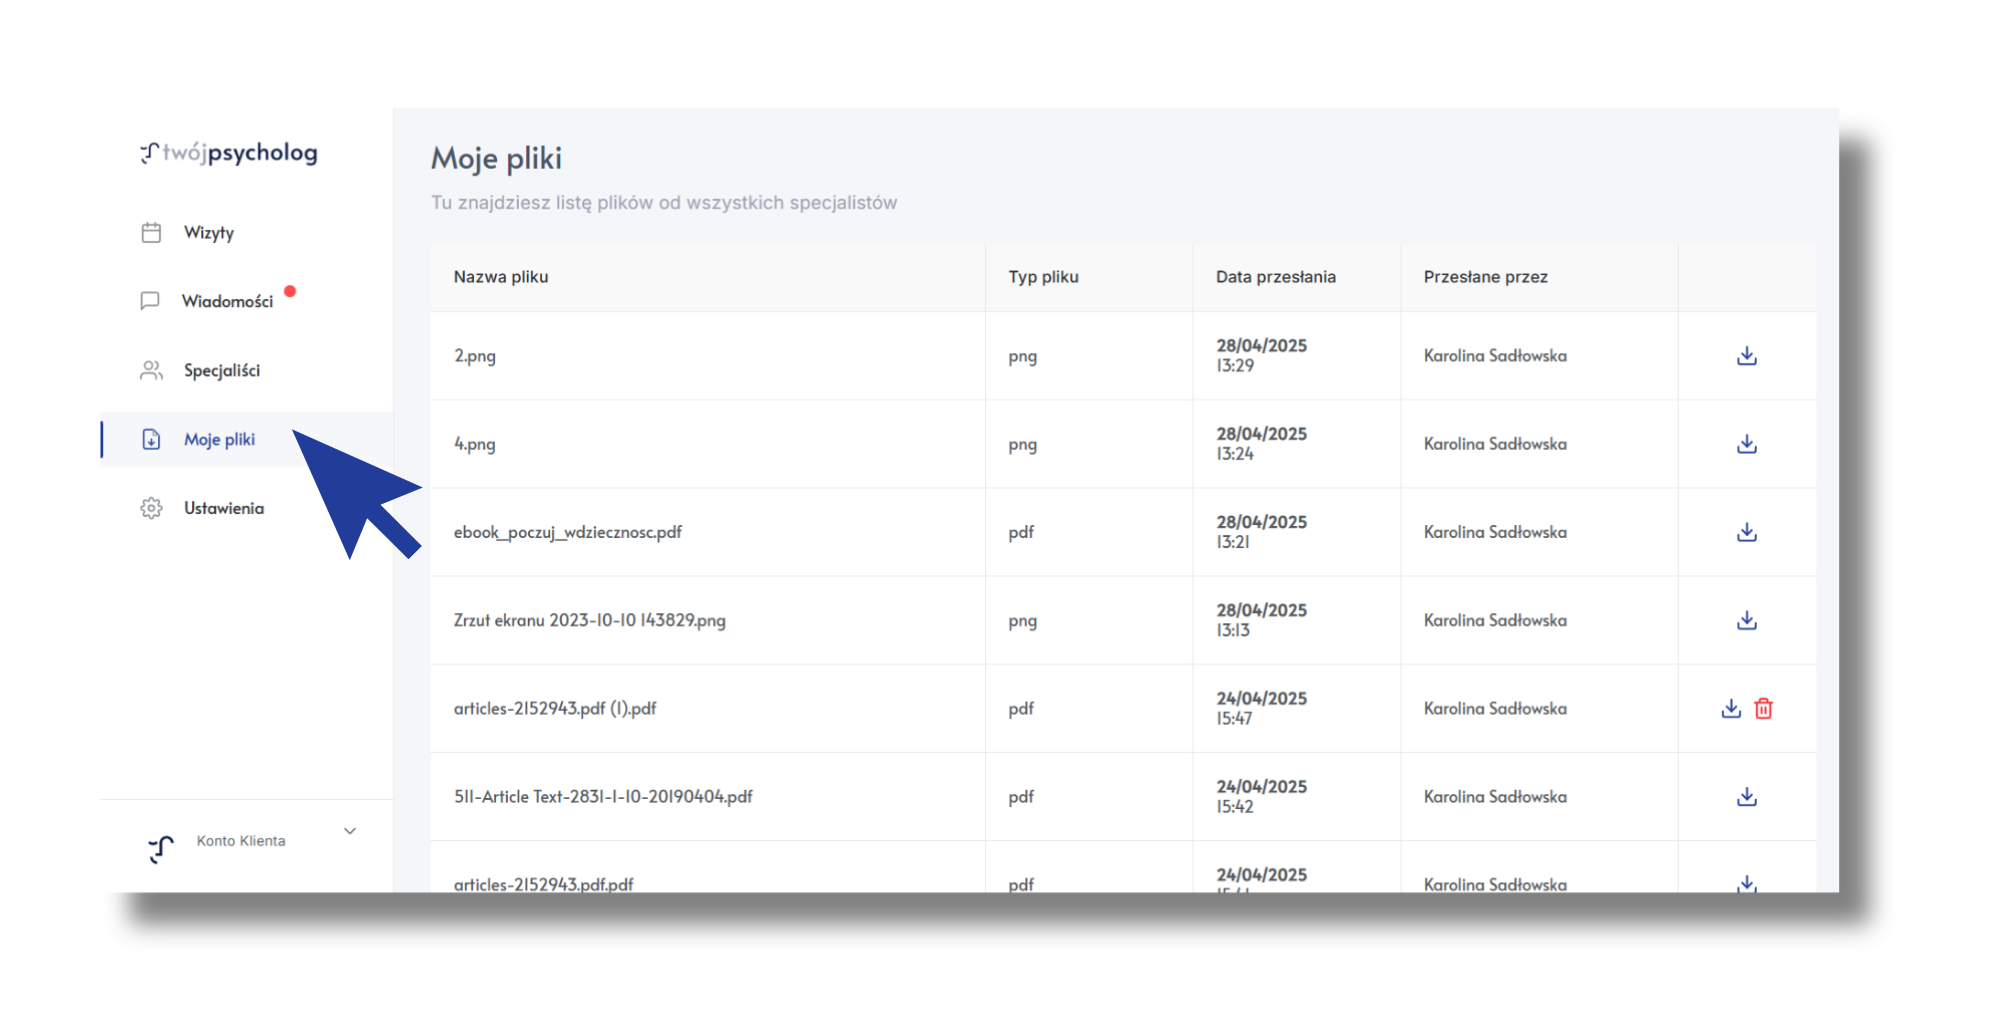The height and width of the screenshot is (1034, 2000).
Task: Delete articles-2152943.pdf (1).pdf with trash icon
Action: pos(1764,708)
